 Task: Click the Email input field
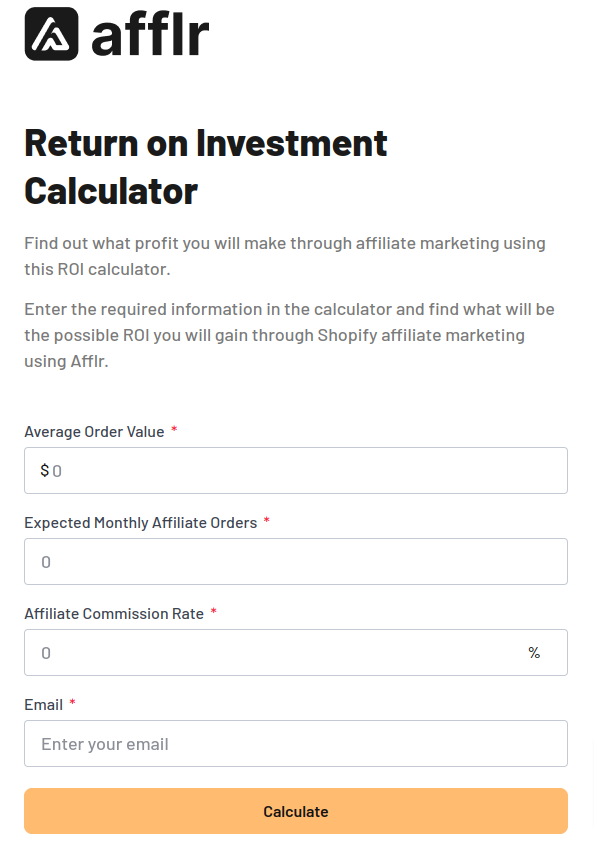click(296, 743)
